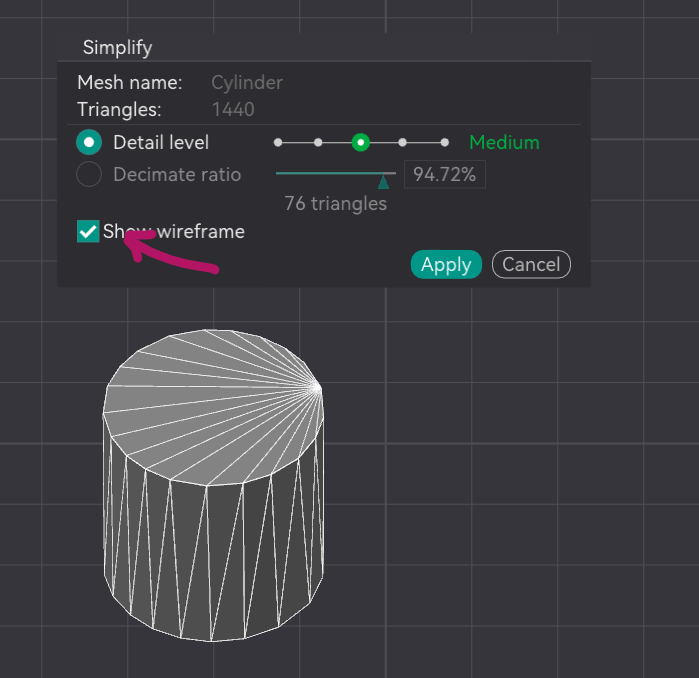Viewport: 699px width, 678px height.
Task: Click the Triangles: label
Action: point(119,110)
